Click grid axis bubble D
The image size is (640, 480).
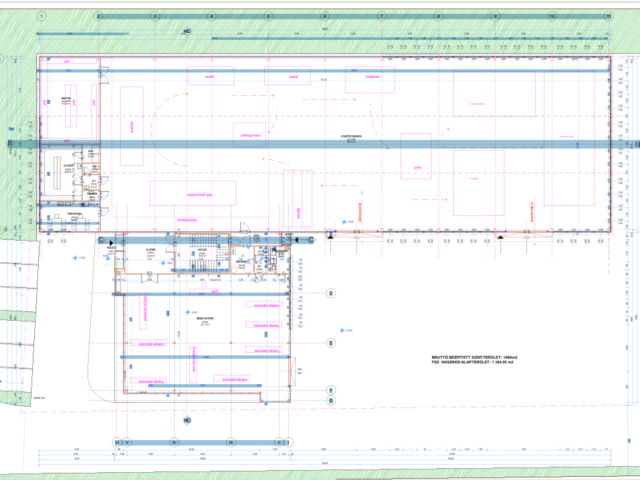pyautogui.click(x=329, y=293)
